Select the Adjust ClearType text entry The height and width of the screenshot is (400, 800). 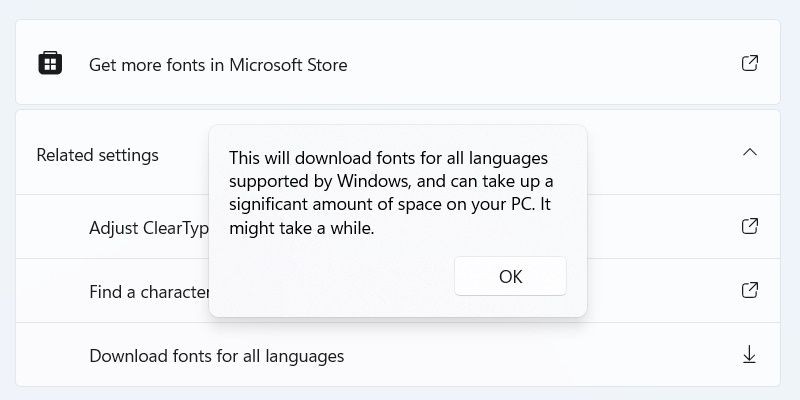tap(149, 228)
